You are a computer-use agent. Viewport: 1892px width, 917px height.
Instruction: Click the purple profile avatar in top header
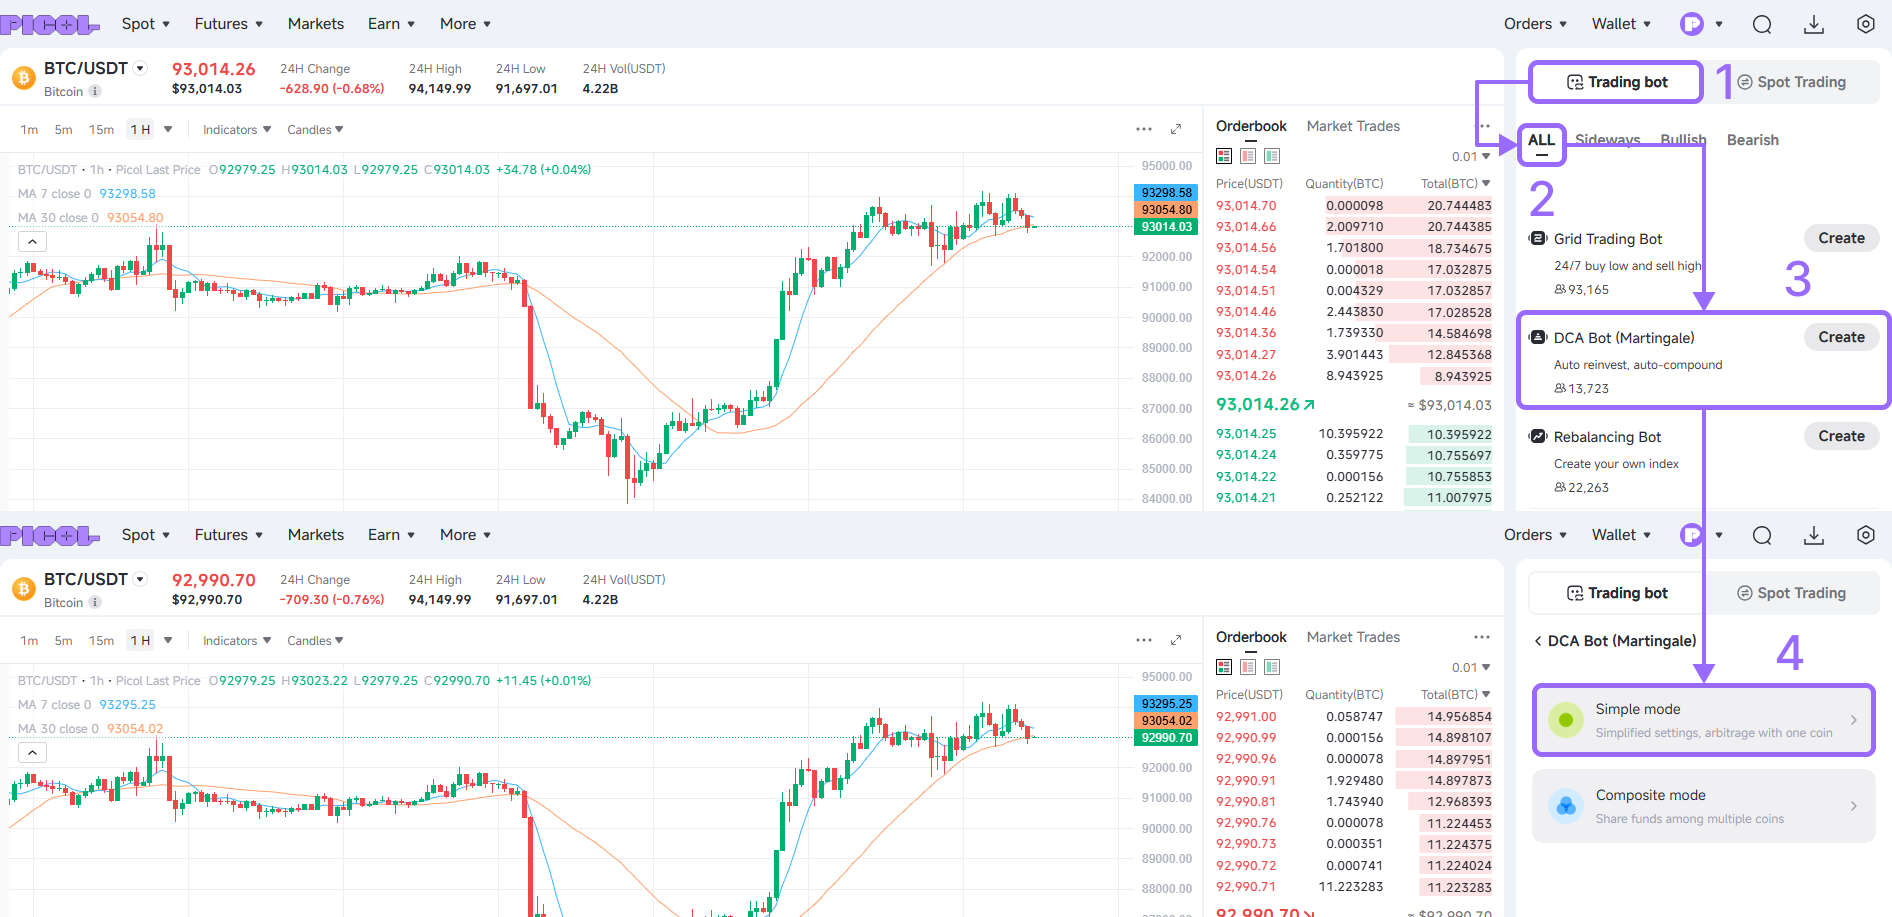tap(1691, 24)
